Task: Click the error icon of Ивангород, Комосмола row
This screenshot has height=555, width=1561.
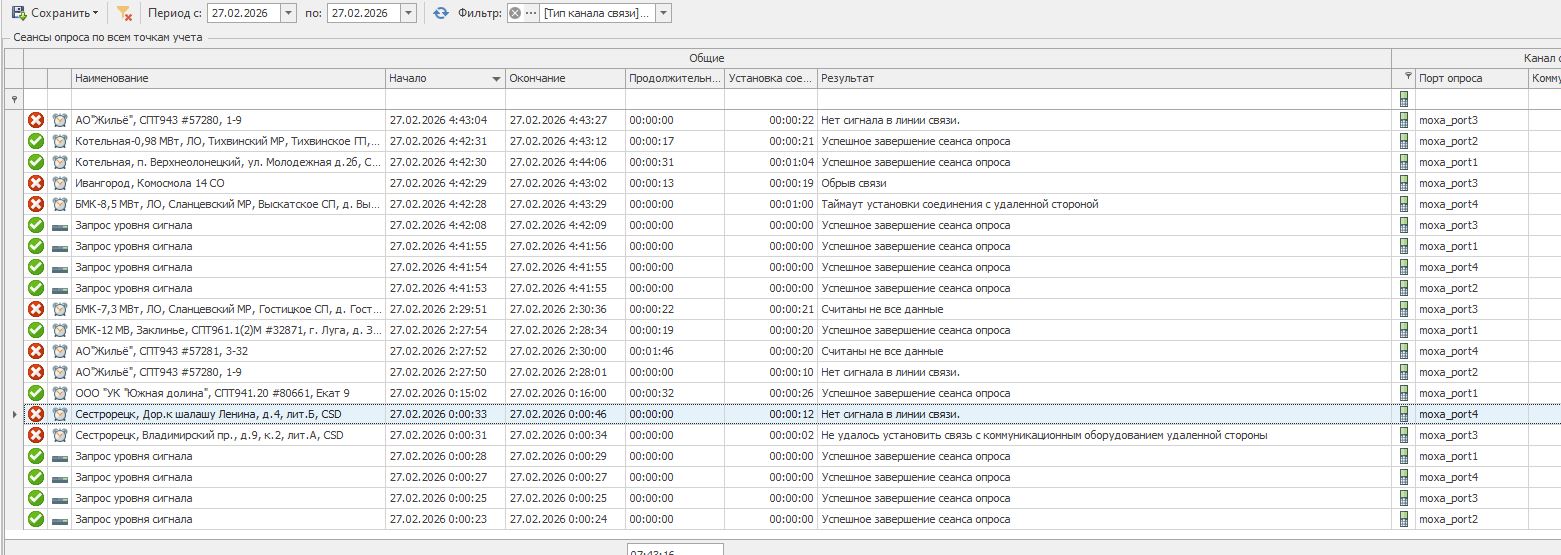Action: point(36,183)
